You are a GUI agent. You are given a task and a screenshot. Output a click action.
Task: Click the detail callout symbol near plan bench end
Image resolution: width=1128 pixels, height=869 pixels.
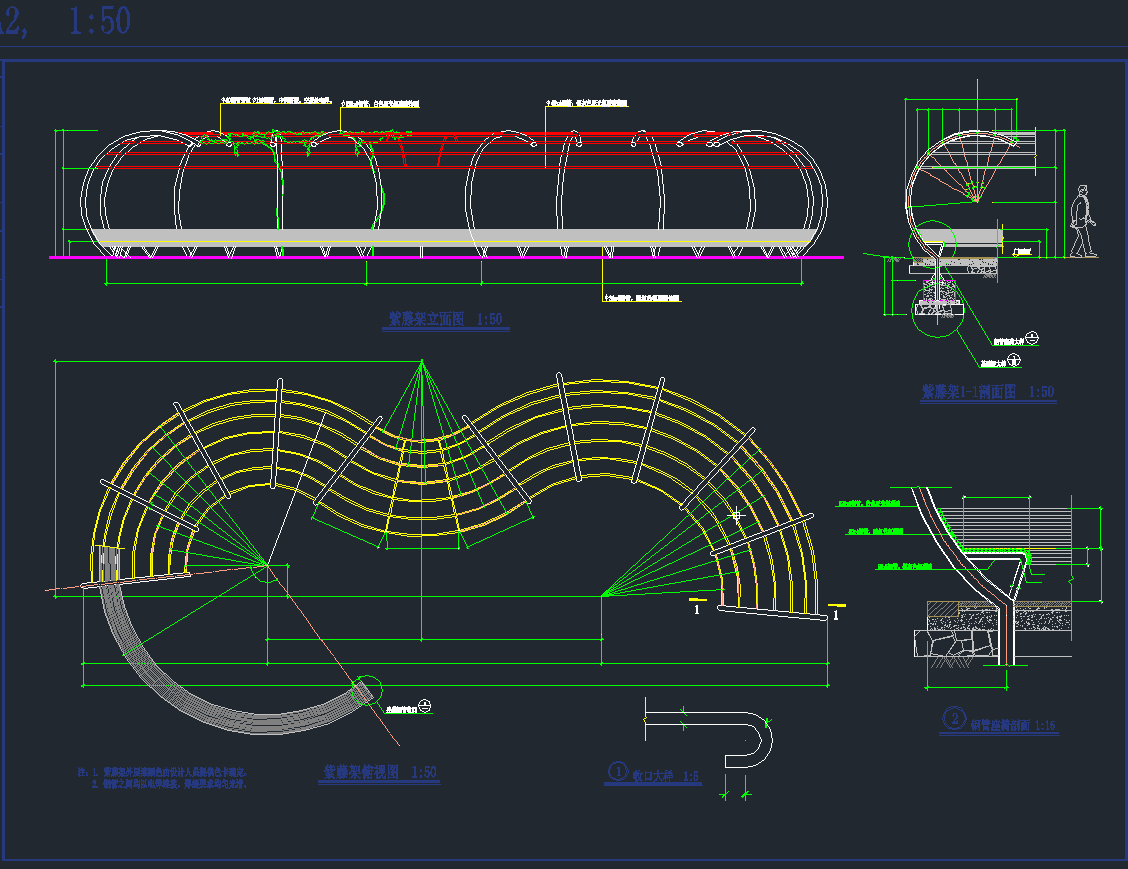[425, 707]
